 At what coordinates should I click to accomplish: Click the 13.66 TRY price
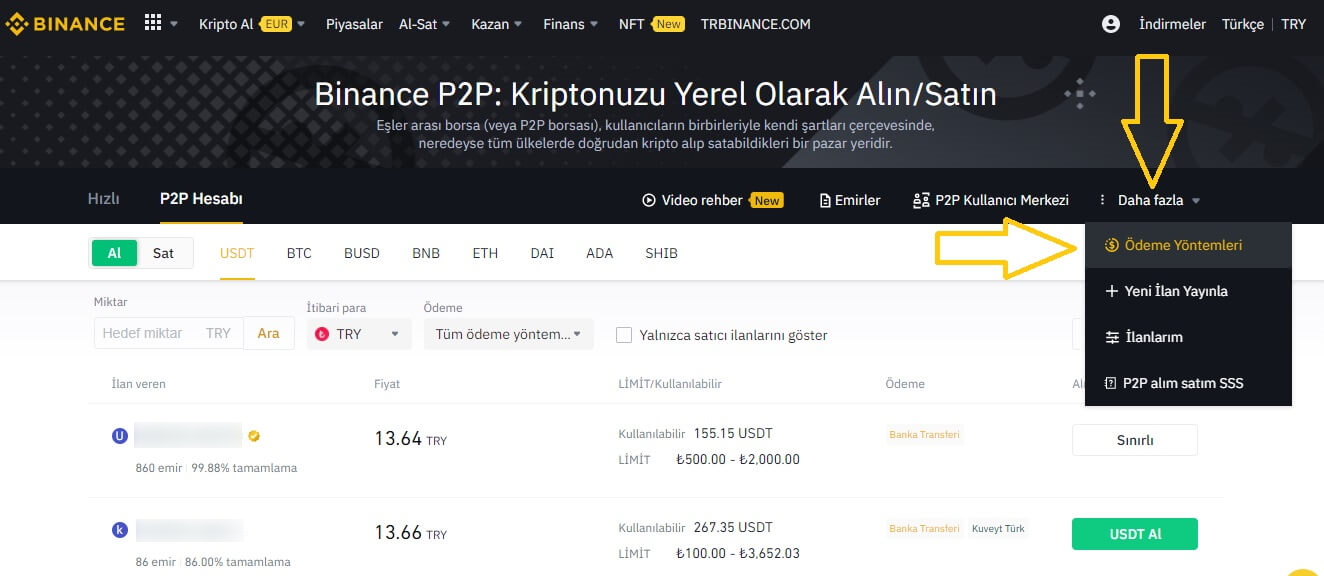tap(411, 532)
